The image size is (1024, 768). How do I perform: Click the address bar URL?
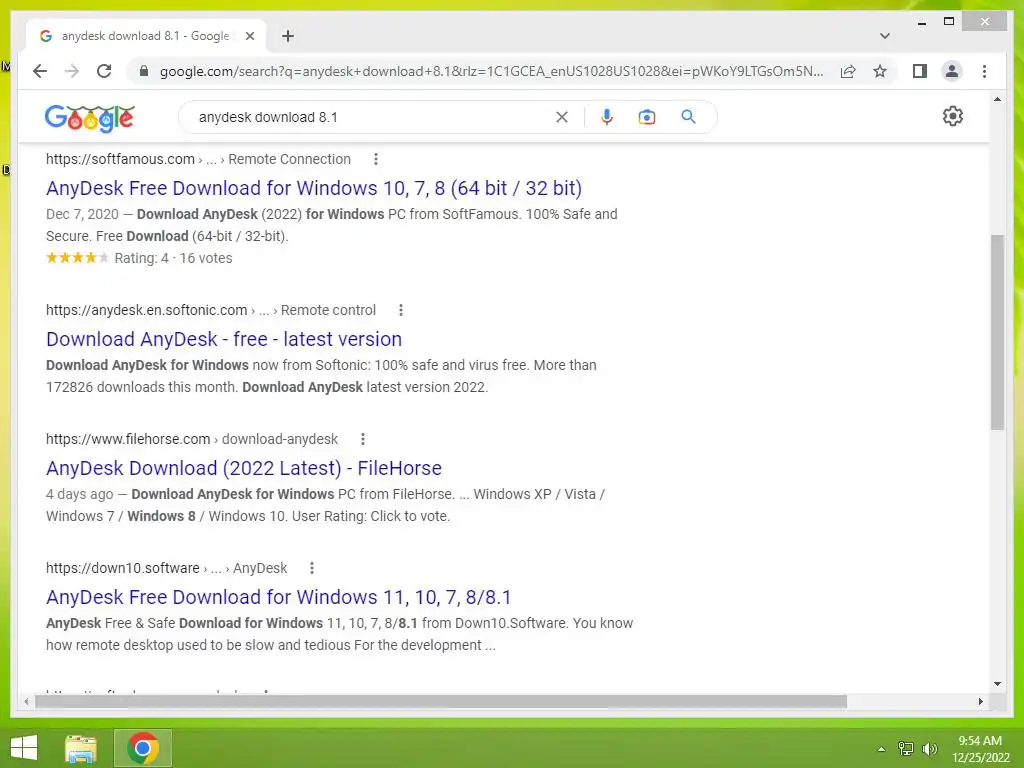(x=491, y=71)
